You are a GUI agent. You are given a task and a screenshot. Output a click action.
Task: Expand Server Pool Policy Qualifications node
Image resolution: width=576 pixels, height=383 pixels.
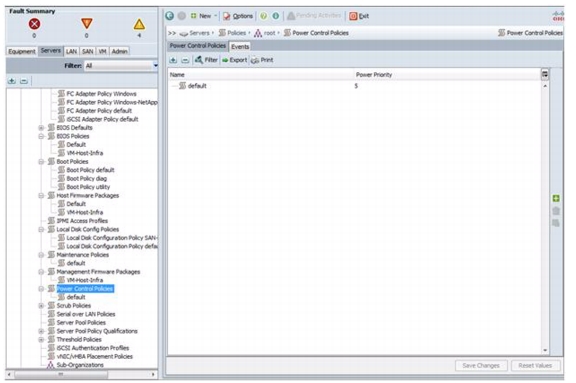(41, 331)
